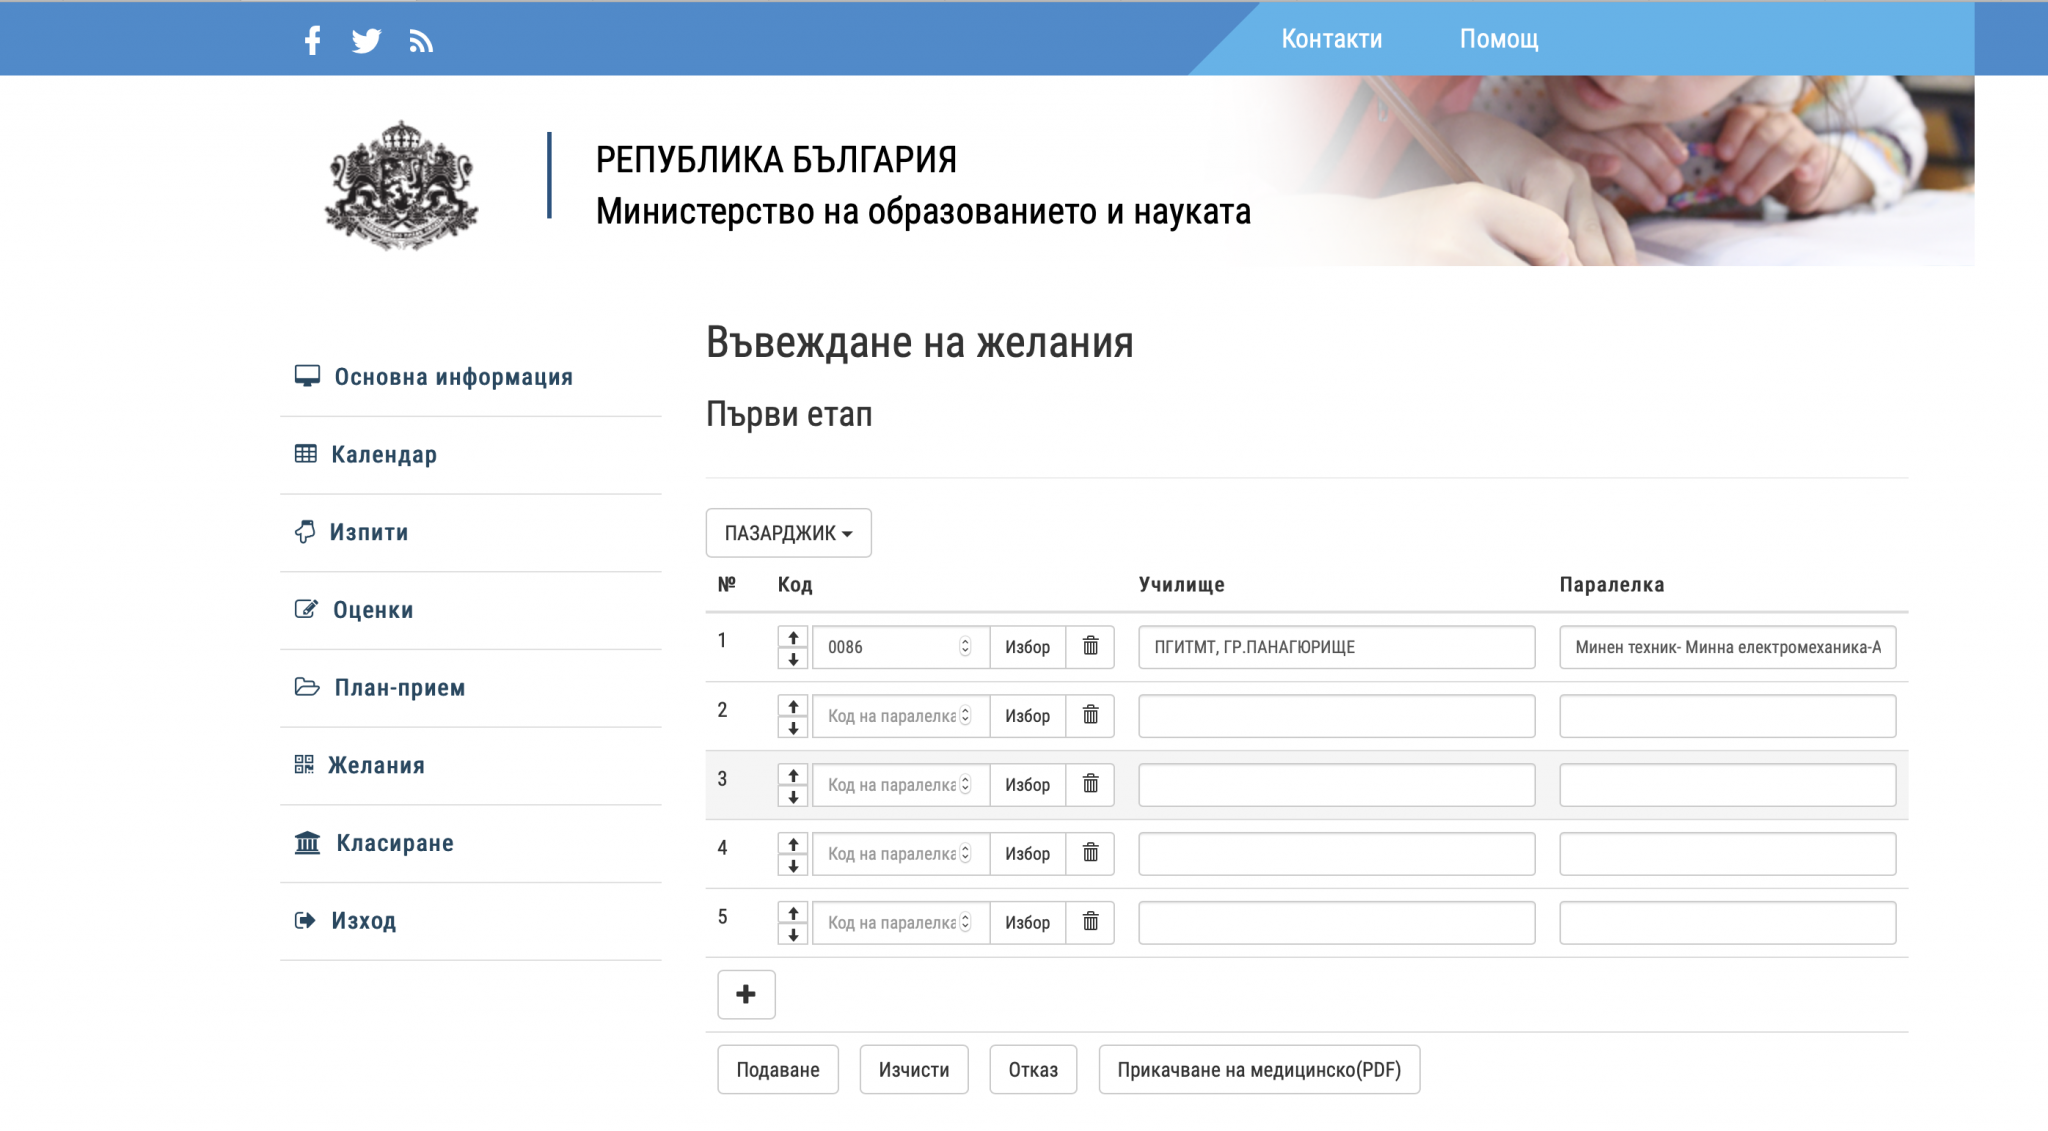This screenshot has width=2048, height=1131.
Task: Open Контакти in top bar
Action: 1331,39
